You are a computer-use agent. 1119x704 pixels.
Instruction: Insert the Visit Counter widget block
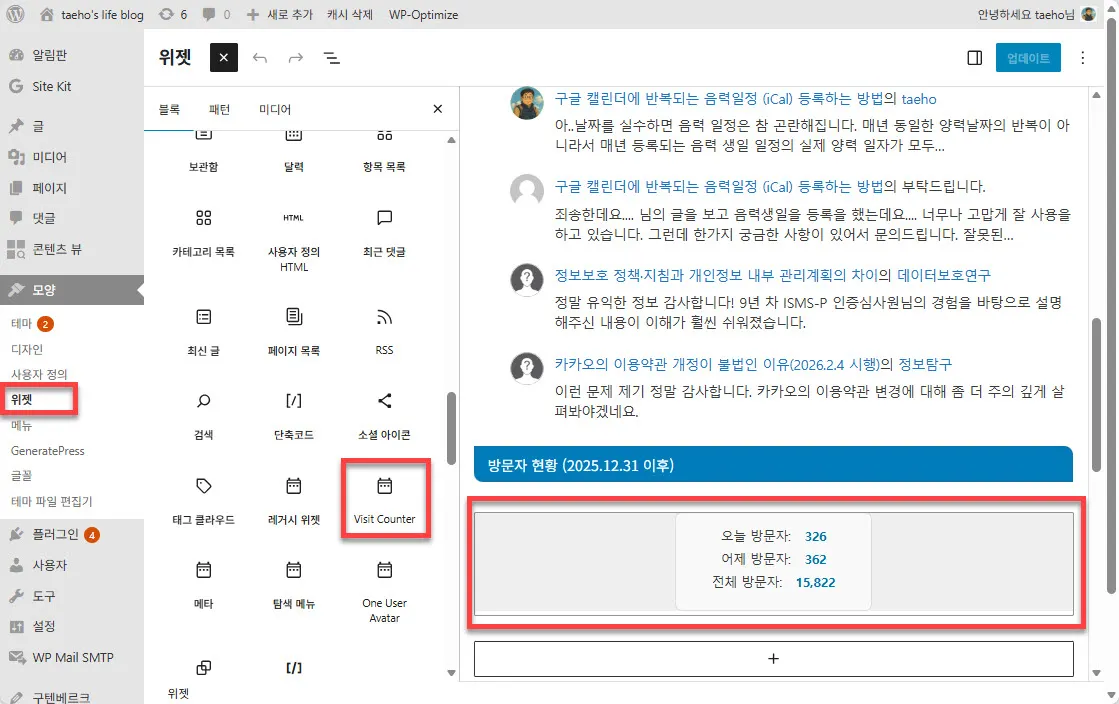[x=385, y=497]
